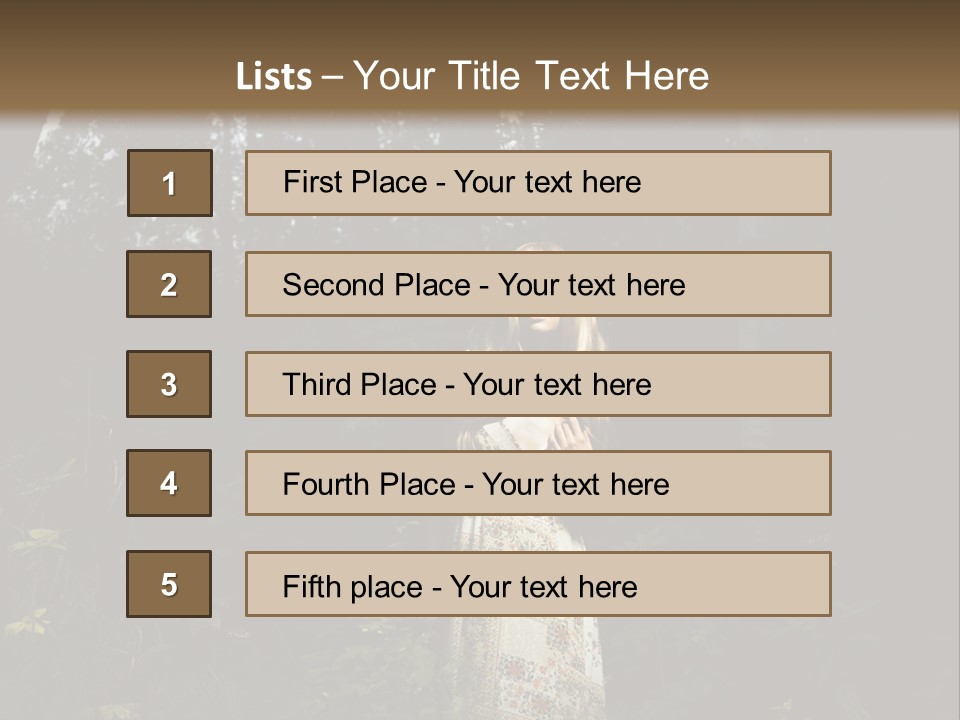Screen dimensions: 960x720
Task: Click 'Your Title Text Here' in the header
Action: pyautogui.click(x=531, y=76)
